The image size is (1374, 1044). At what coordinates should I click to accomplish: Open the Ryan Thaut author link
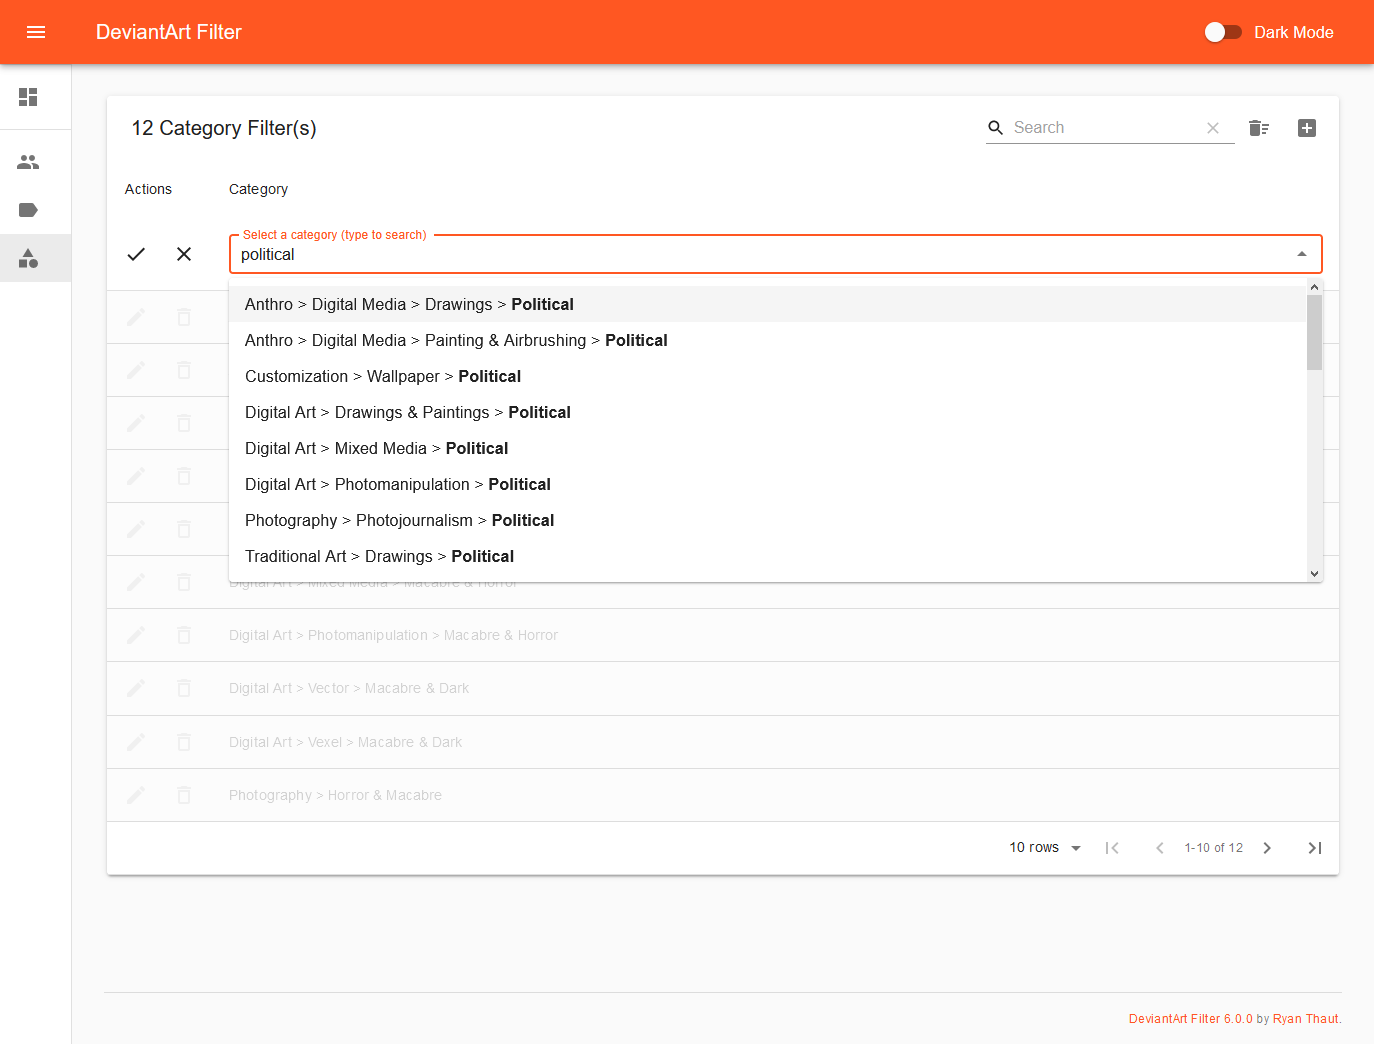1305,1019
